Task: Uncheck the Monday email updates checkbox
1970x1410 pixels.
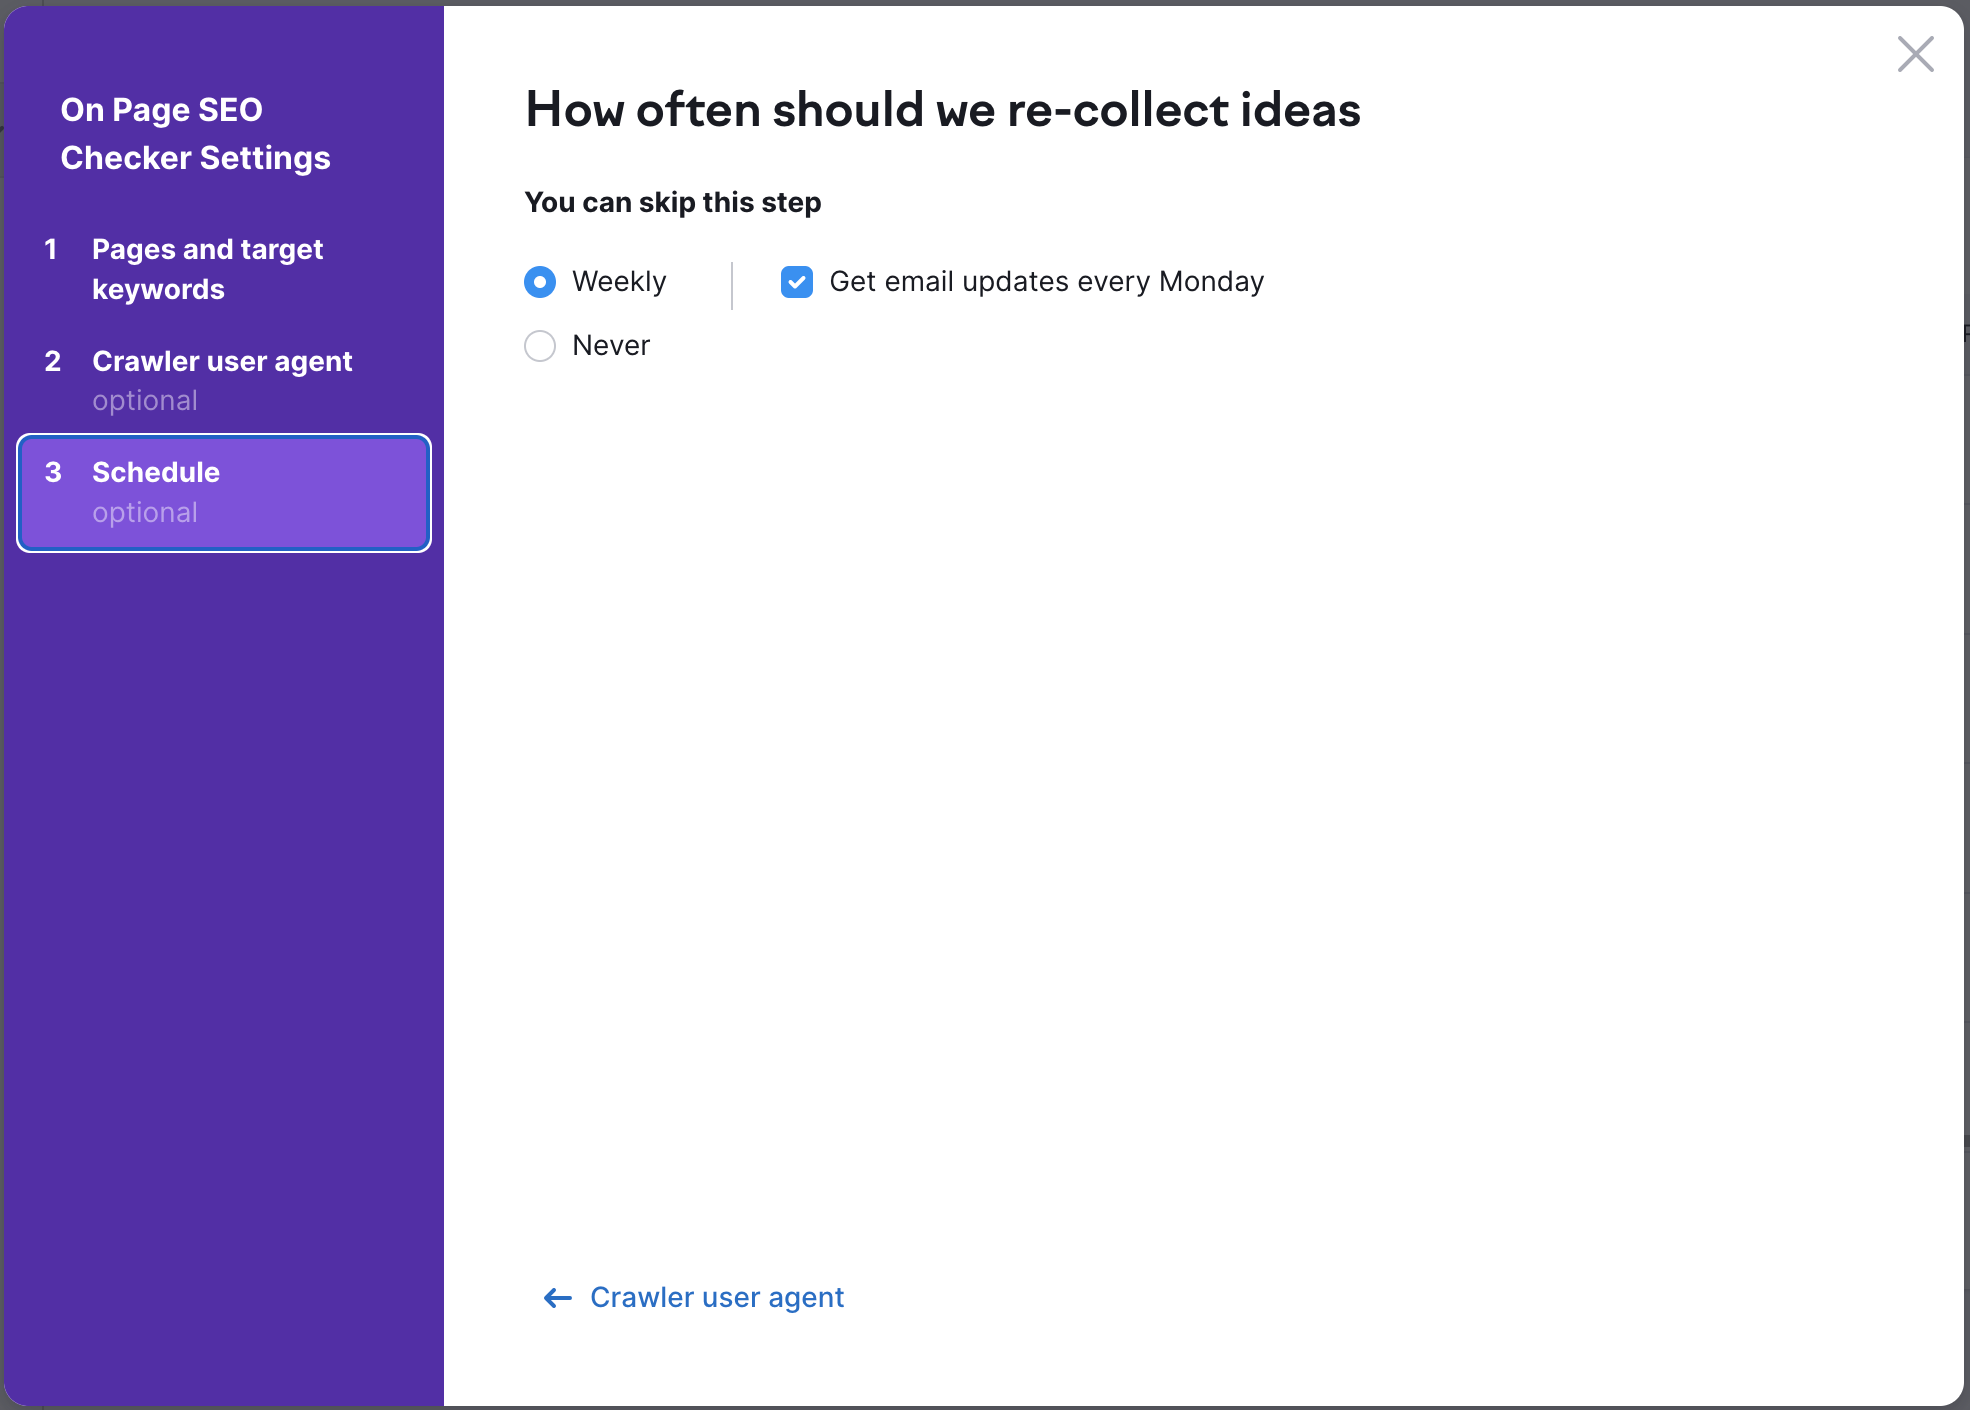Action: [797, 282]
